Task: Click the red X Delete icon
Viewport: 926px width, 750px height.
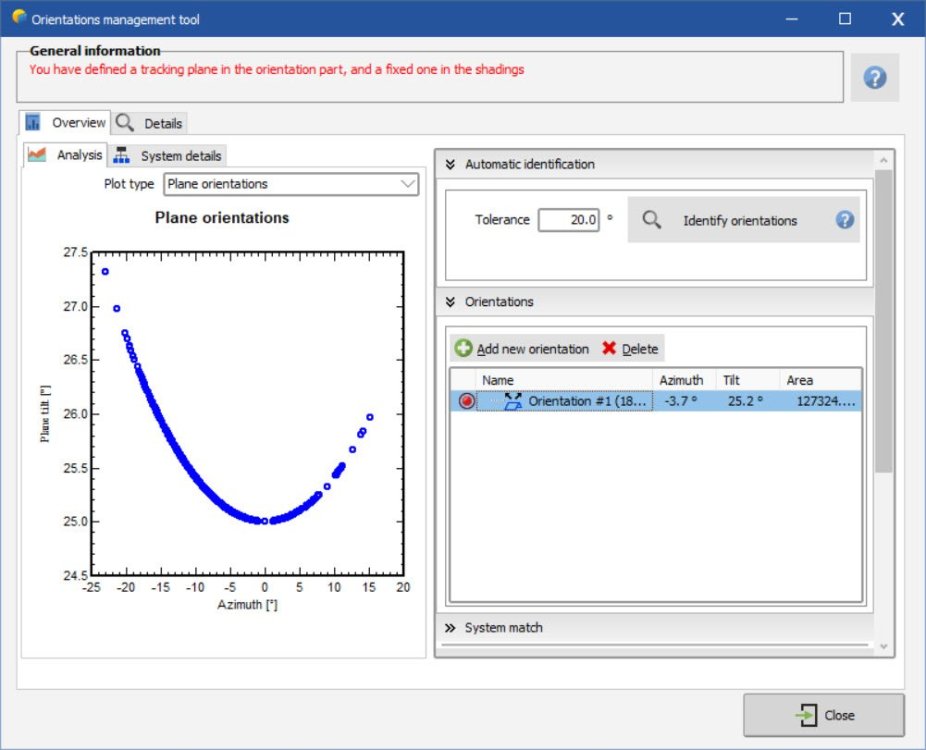Action: click(609, 349)
